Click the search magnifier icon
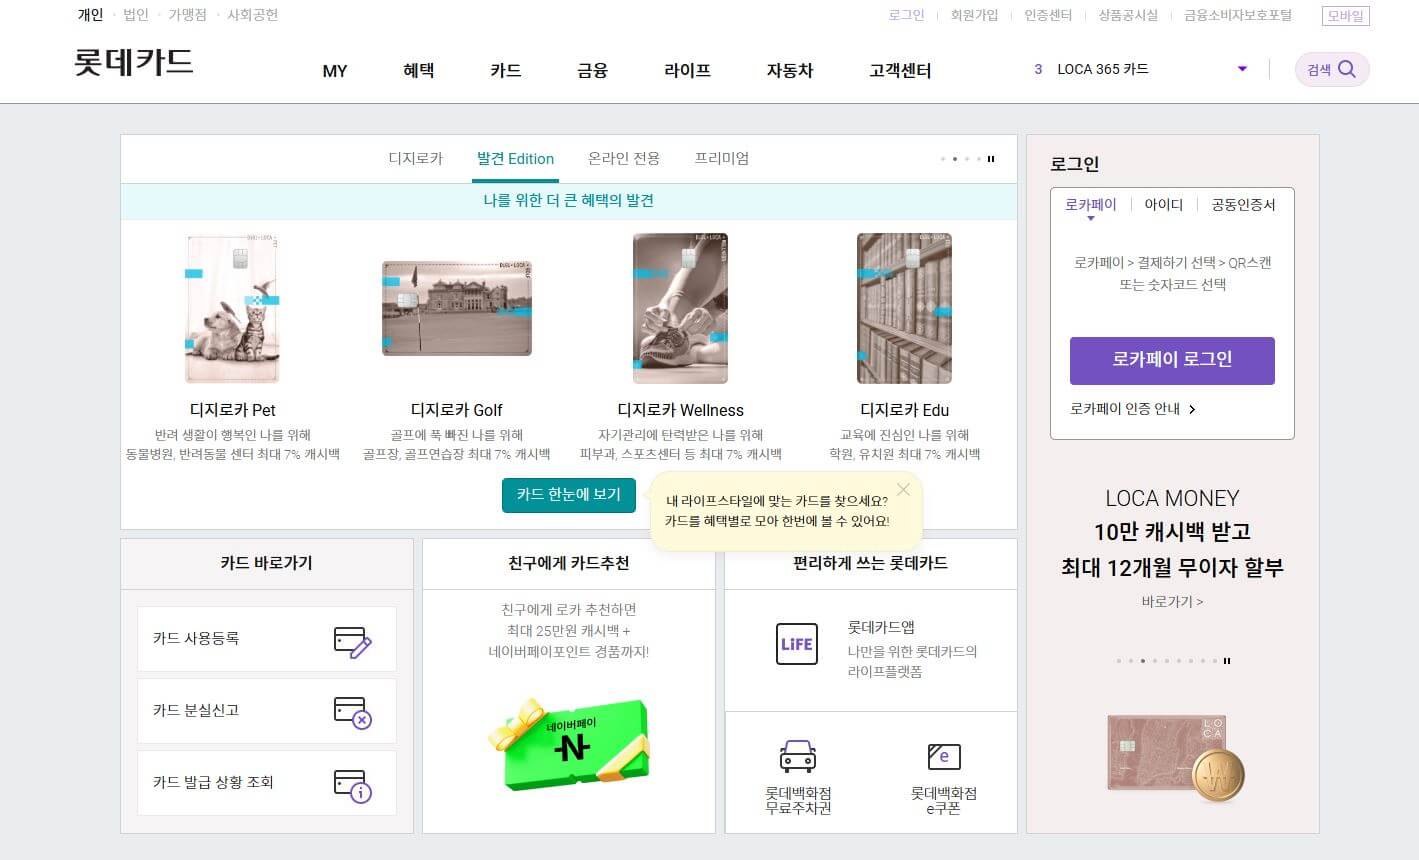The width and height of the screenshot is (1419, 860). pyautogui.click(x=1347, y=69)
